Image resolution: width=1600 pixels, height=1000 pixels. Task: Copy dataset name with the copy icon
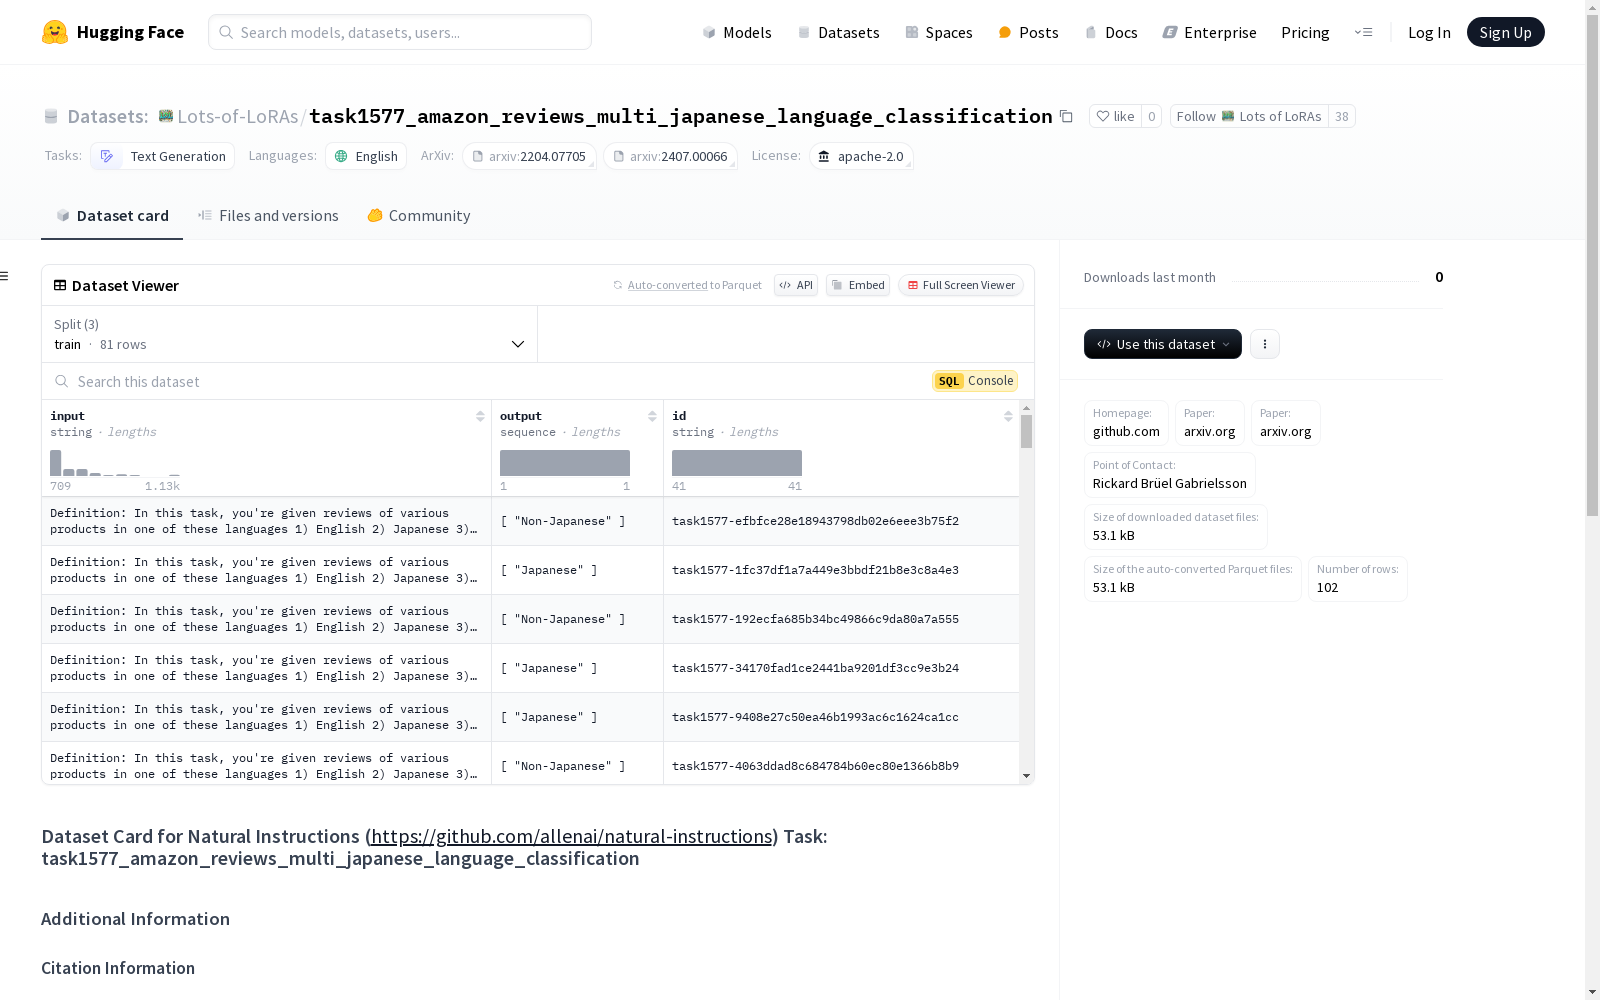pos(1066,117)
